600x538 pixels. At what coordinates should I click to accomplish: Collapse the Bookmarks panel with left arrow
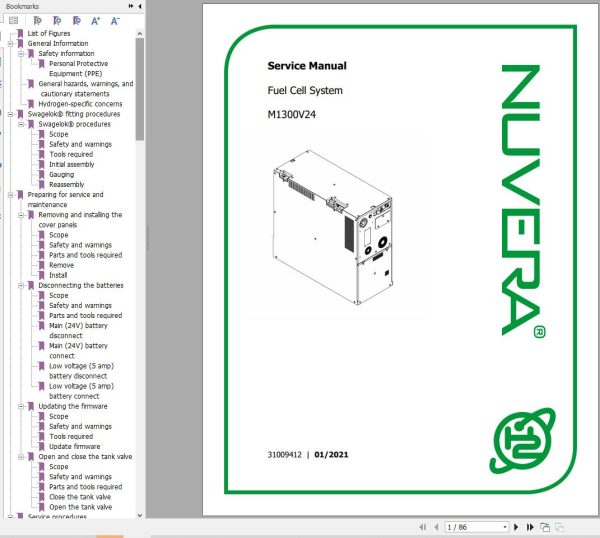(140, 6)
